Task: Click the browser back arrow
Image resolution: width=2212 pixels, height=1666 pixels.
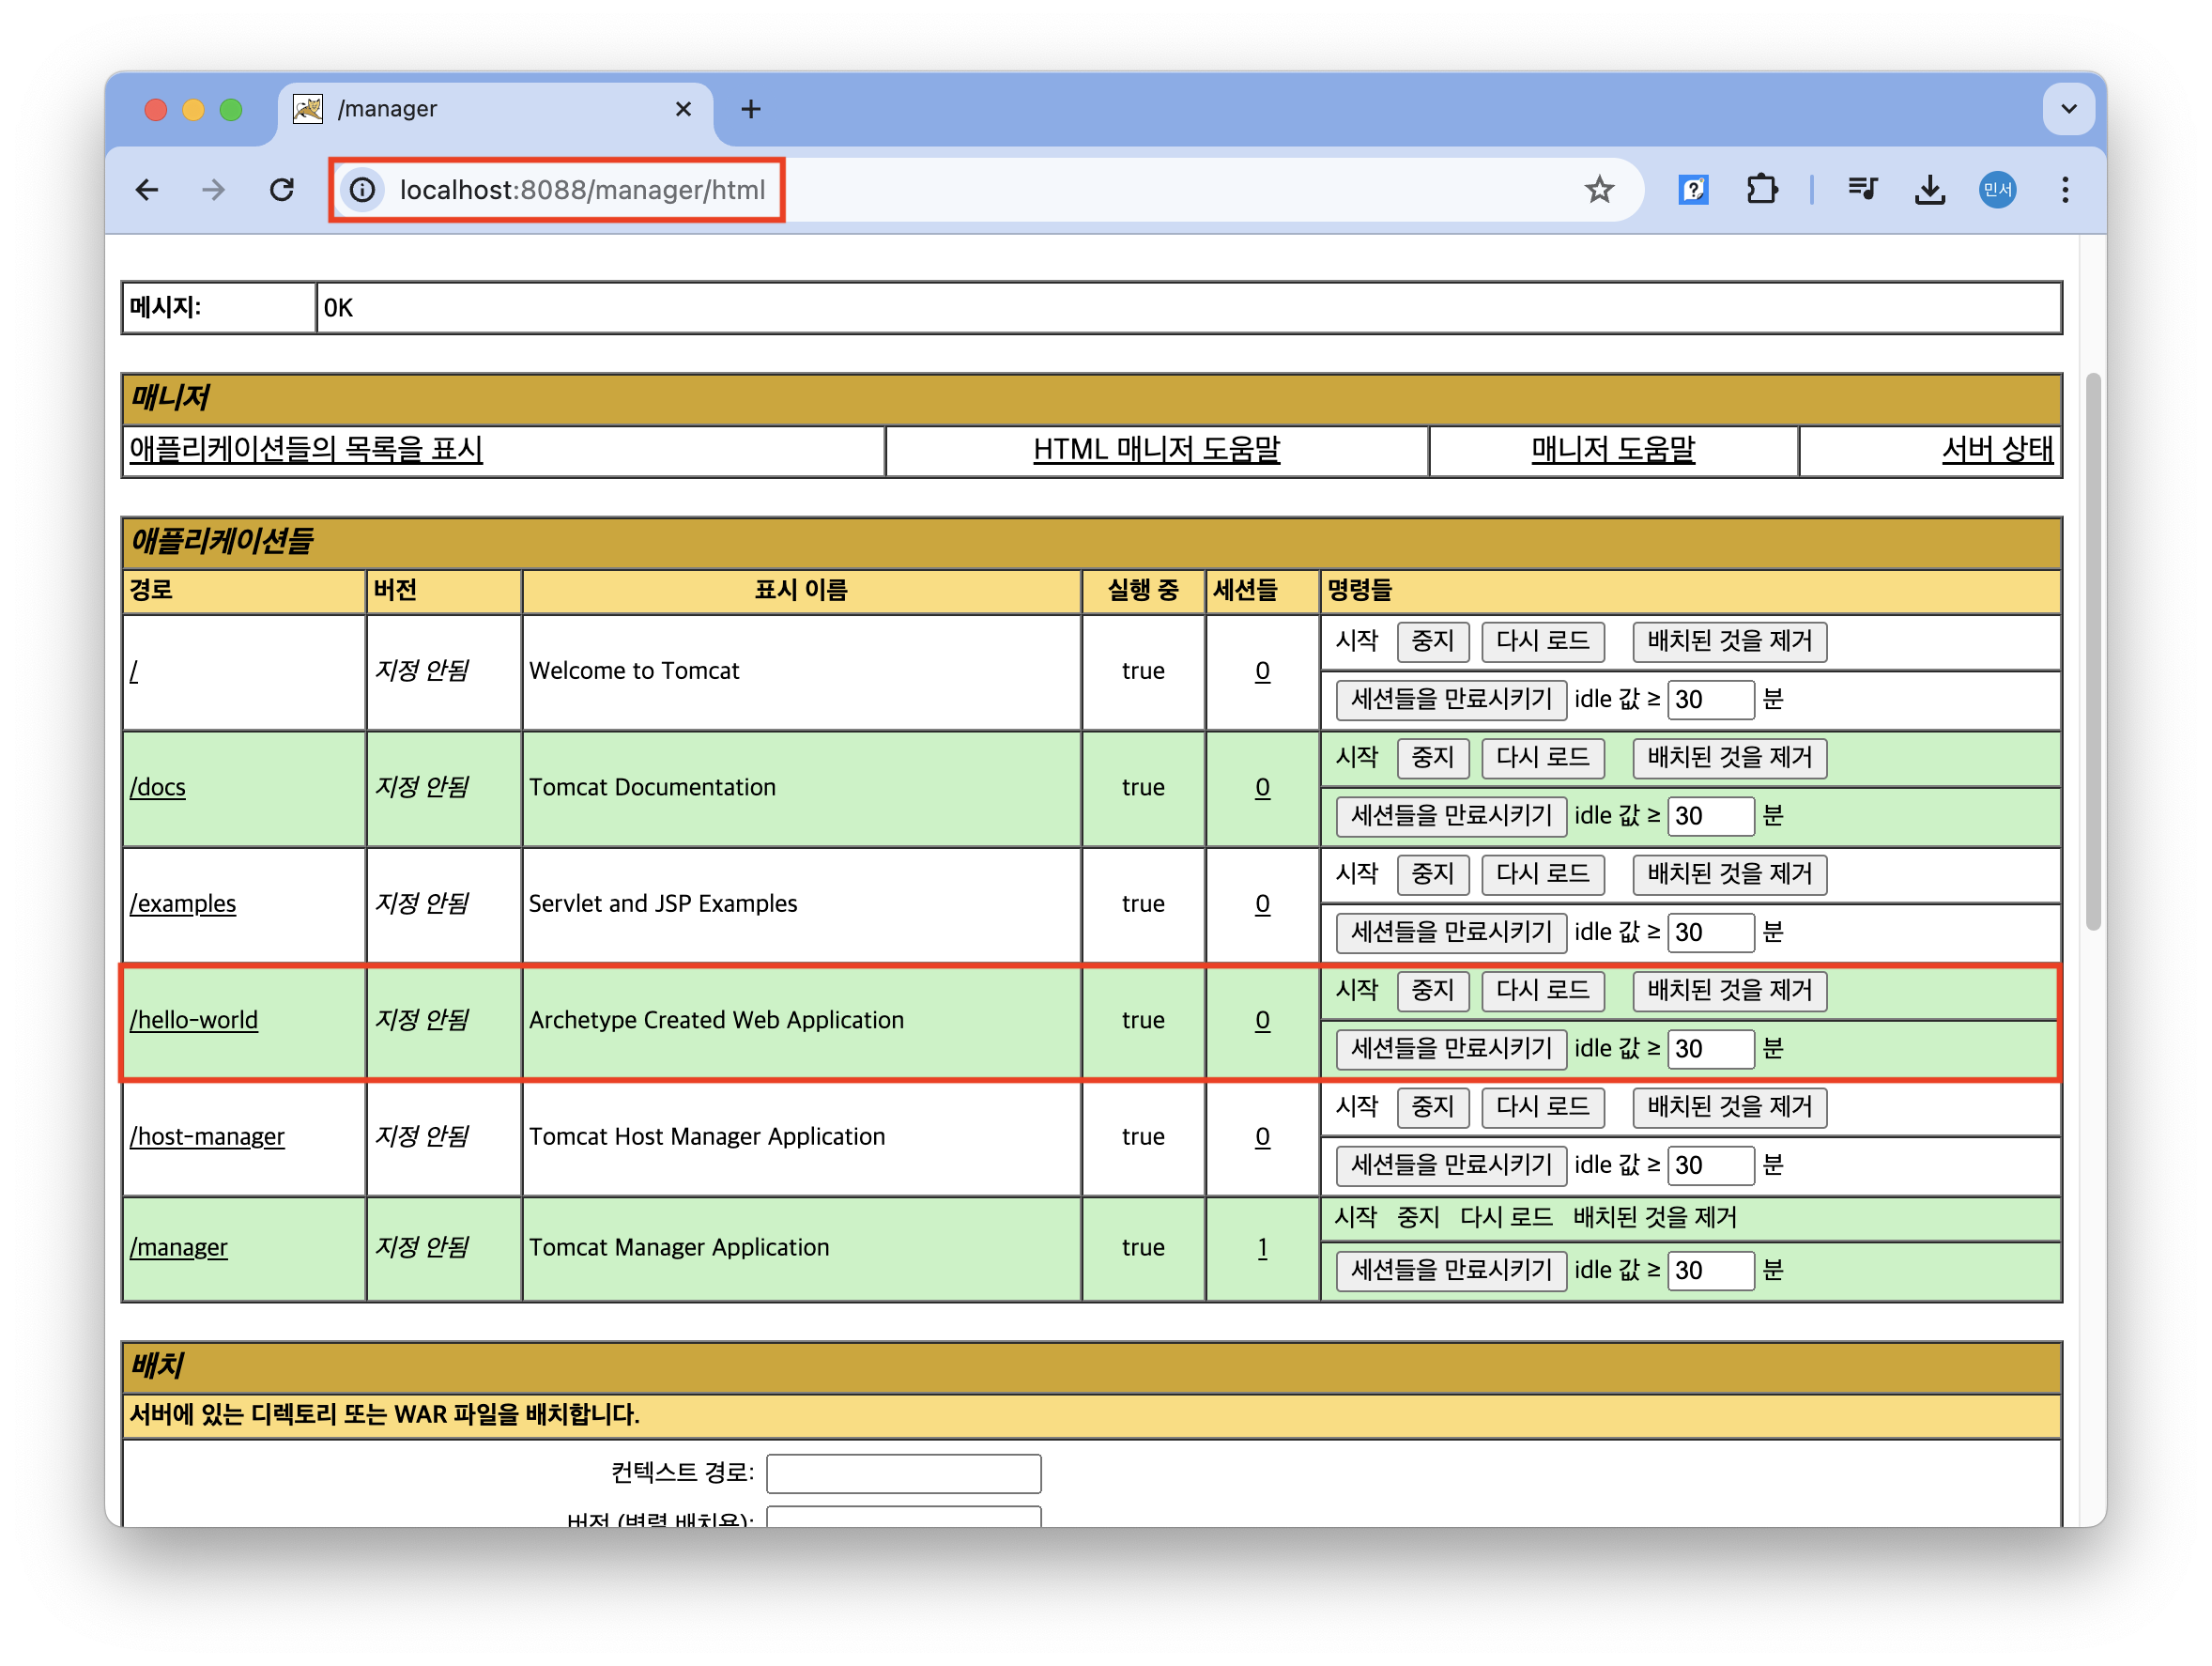Action: tap(147, 190)
